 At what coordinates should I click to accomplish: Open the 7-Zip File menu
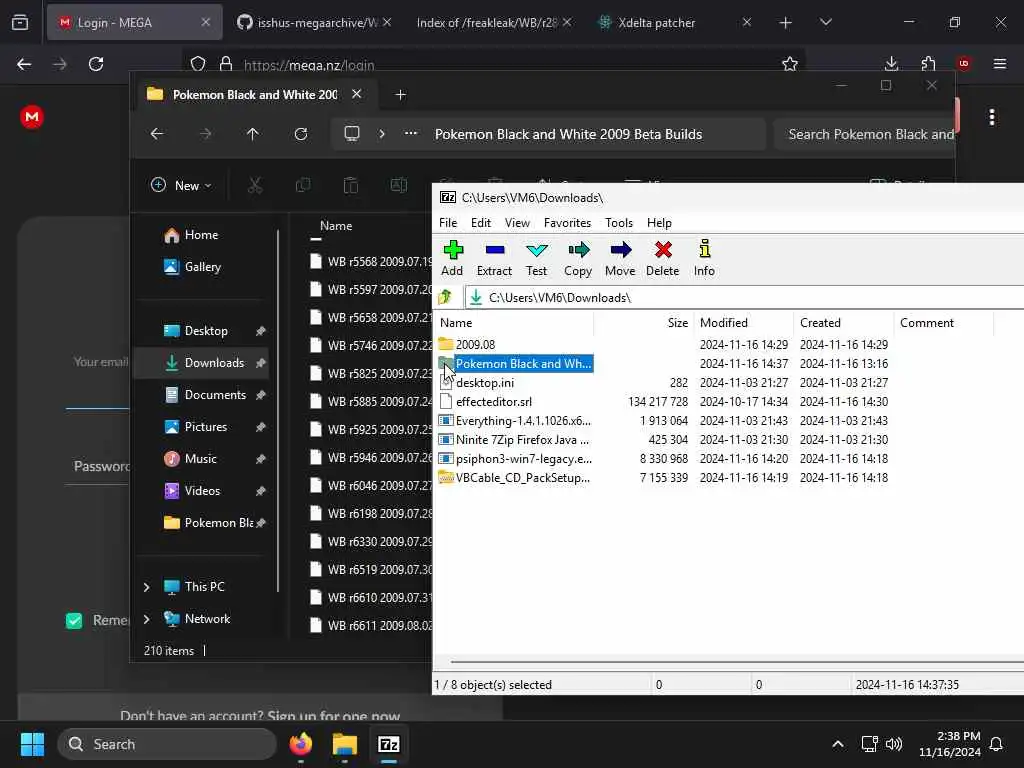coord(448,223)
